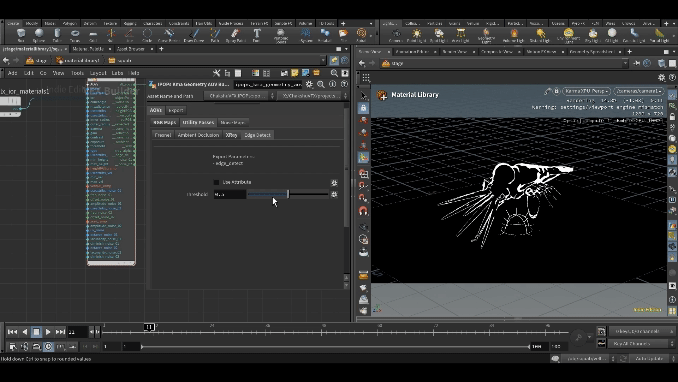Select the Spray Paint shelf tool
678x382 pixels.
[x=236, y=35]
